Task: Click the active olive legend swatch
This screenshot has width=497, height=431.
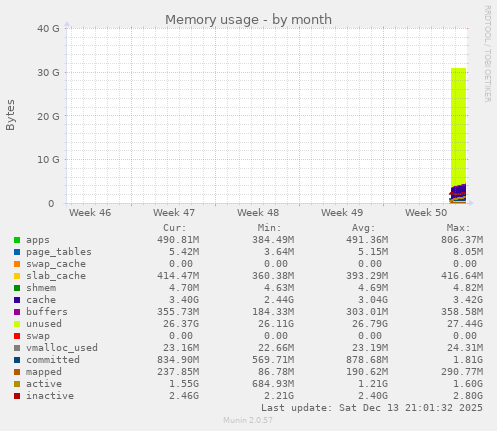Action: 17,384
